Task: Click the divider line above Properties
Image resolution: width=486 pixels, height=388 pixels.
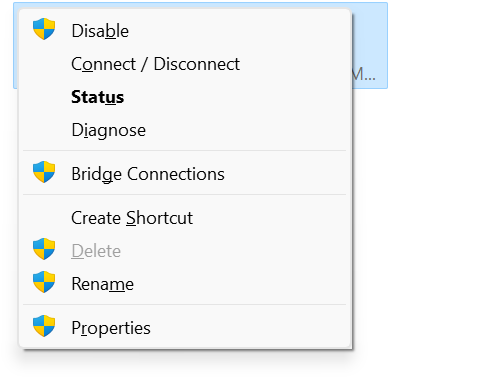Action: (184, 305)
